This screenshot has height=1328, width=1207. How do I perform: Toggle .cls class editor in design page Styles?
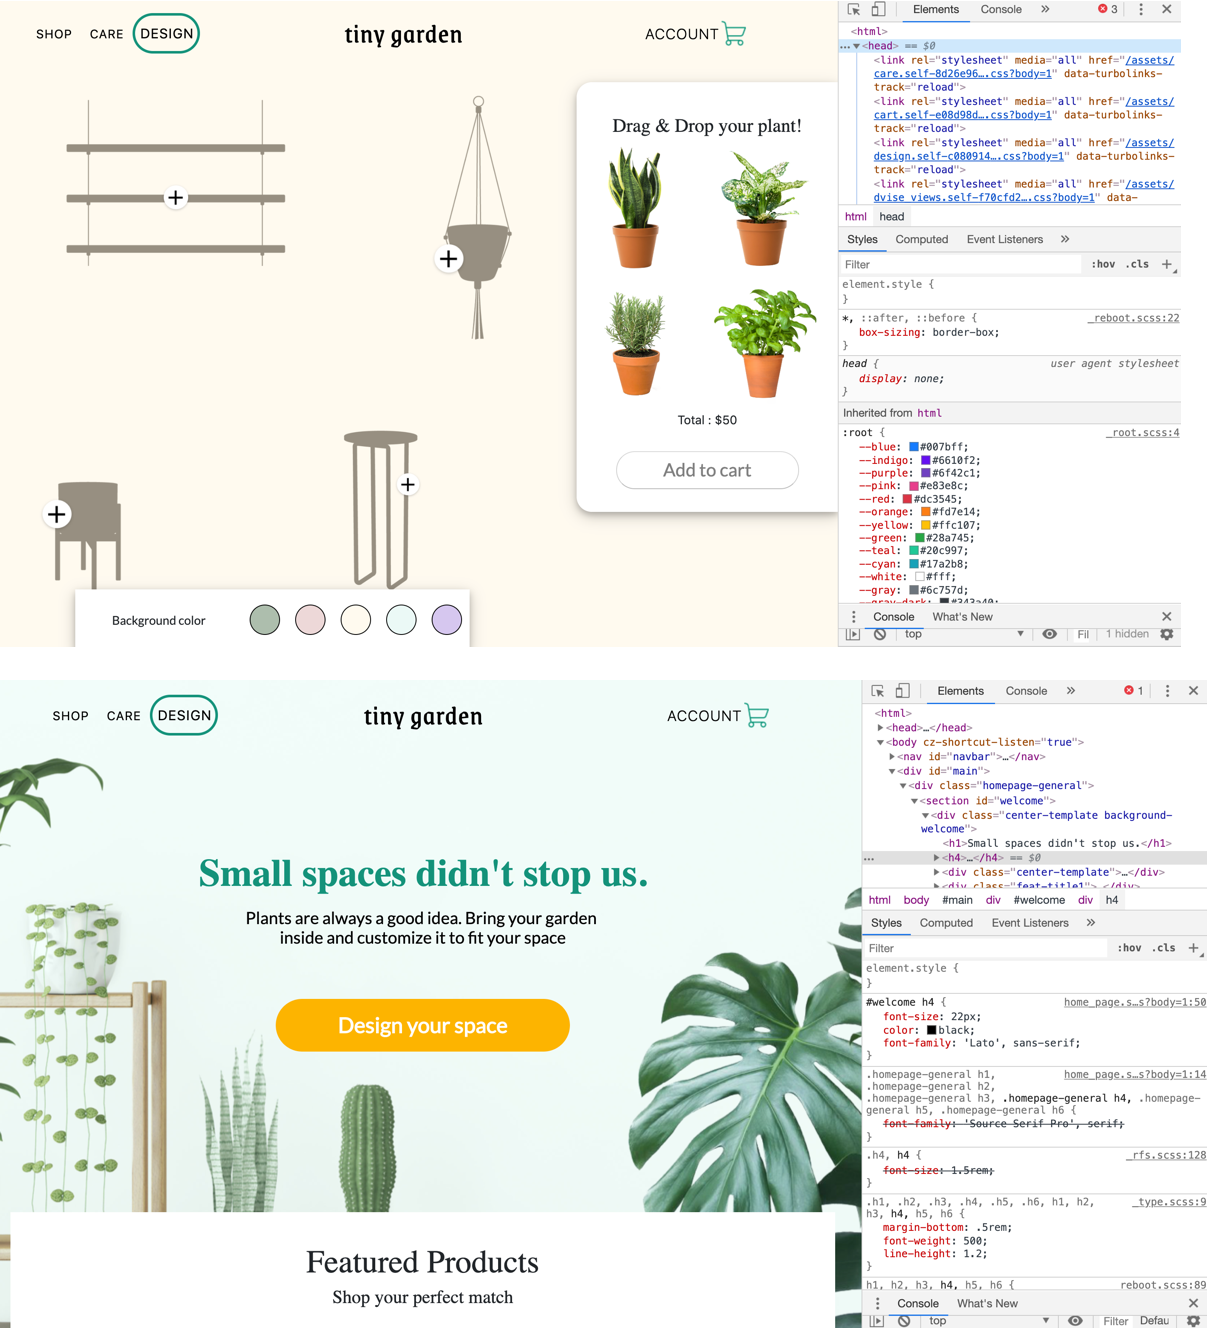[1137, 265]
